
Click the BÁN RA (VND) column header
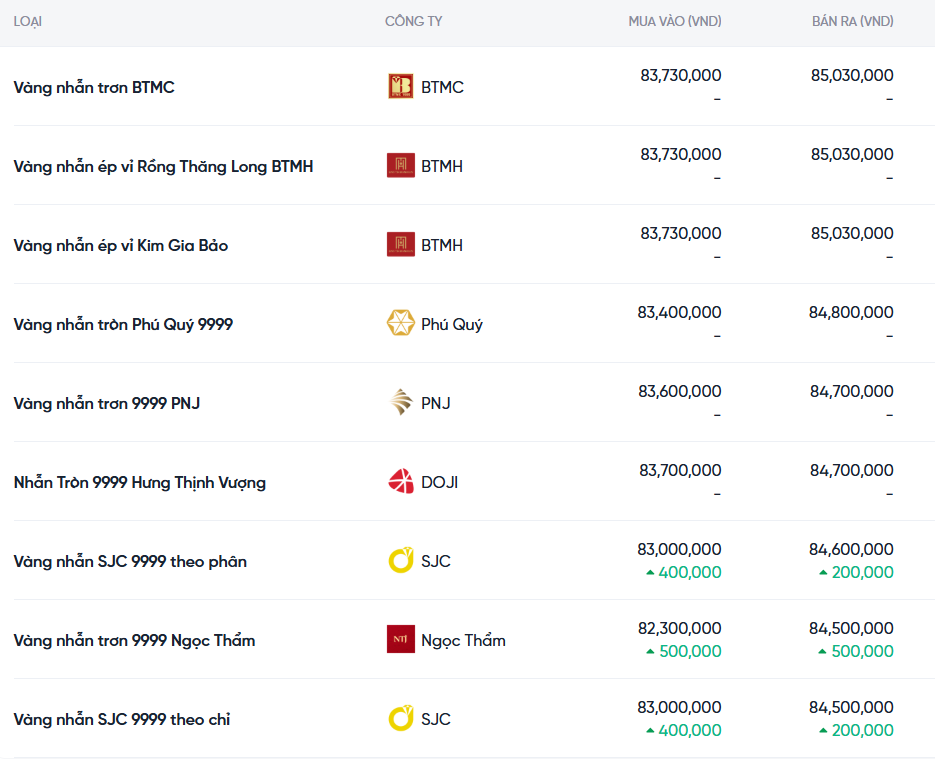853,21
